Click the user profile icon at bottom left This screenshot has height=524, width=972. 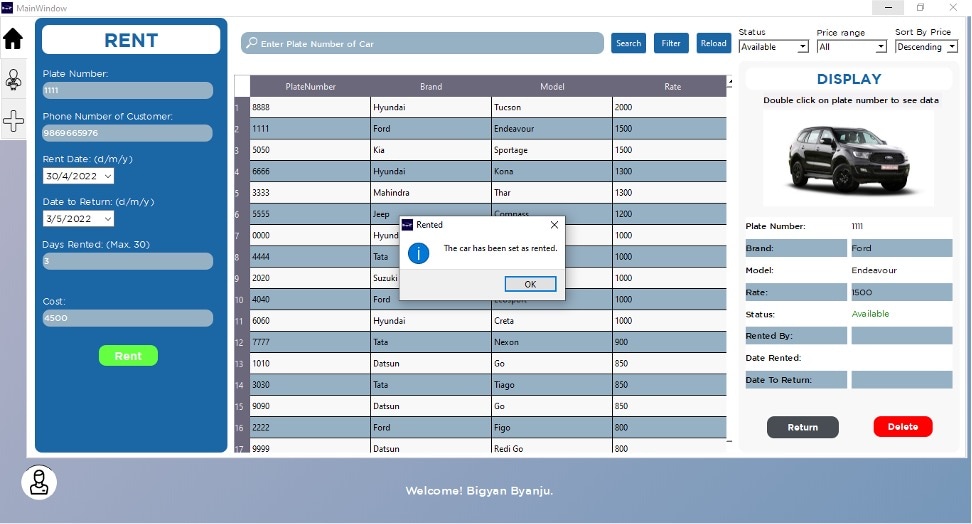(x=39, y=482)
